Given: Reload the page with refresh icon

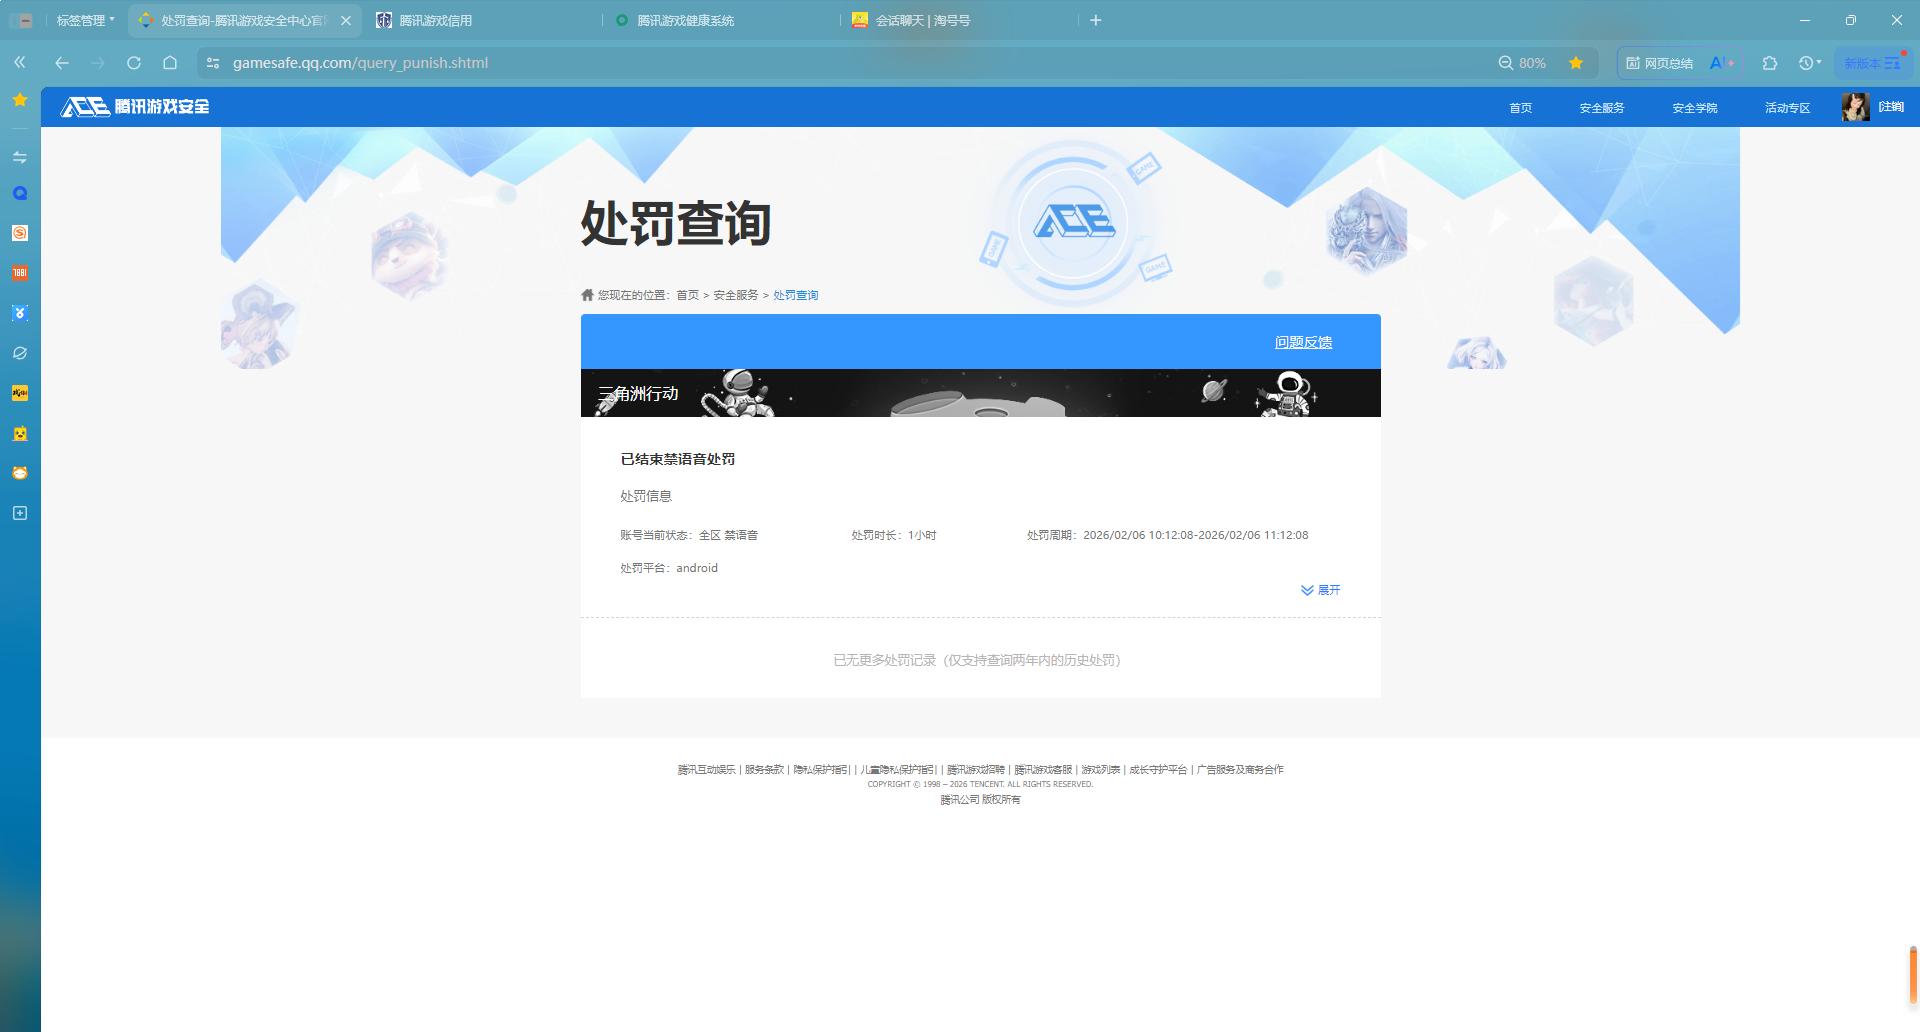Looking at the screenshot, I should point(134,62).
